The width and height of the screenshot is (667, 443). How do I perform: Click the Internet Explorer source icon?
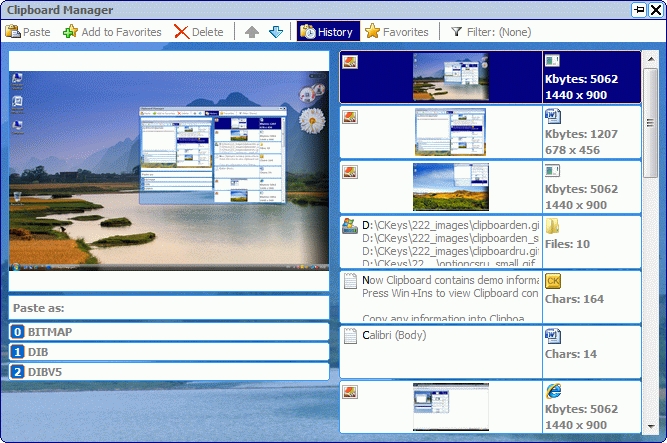tap(553, 390)
